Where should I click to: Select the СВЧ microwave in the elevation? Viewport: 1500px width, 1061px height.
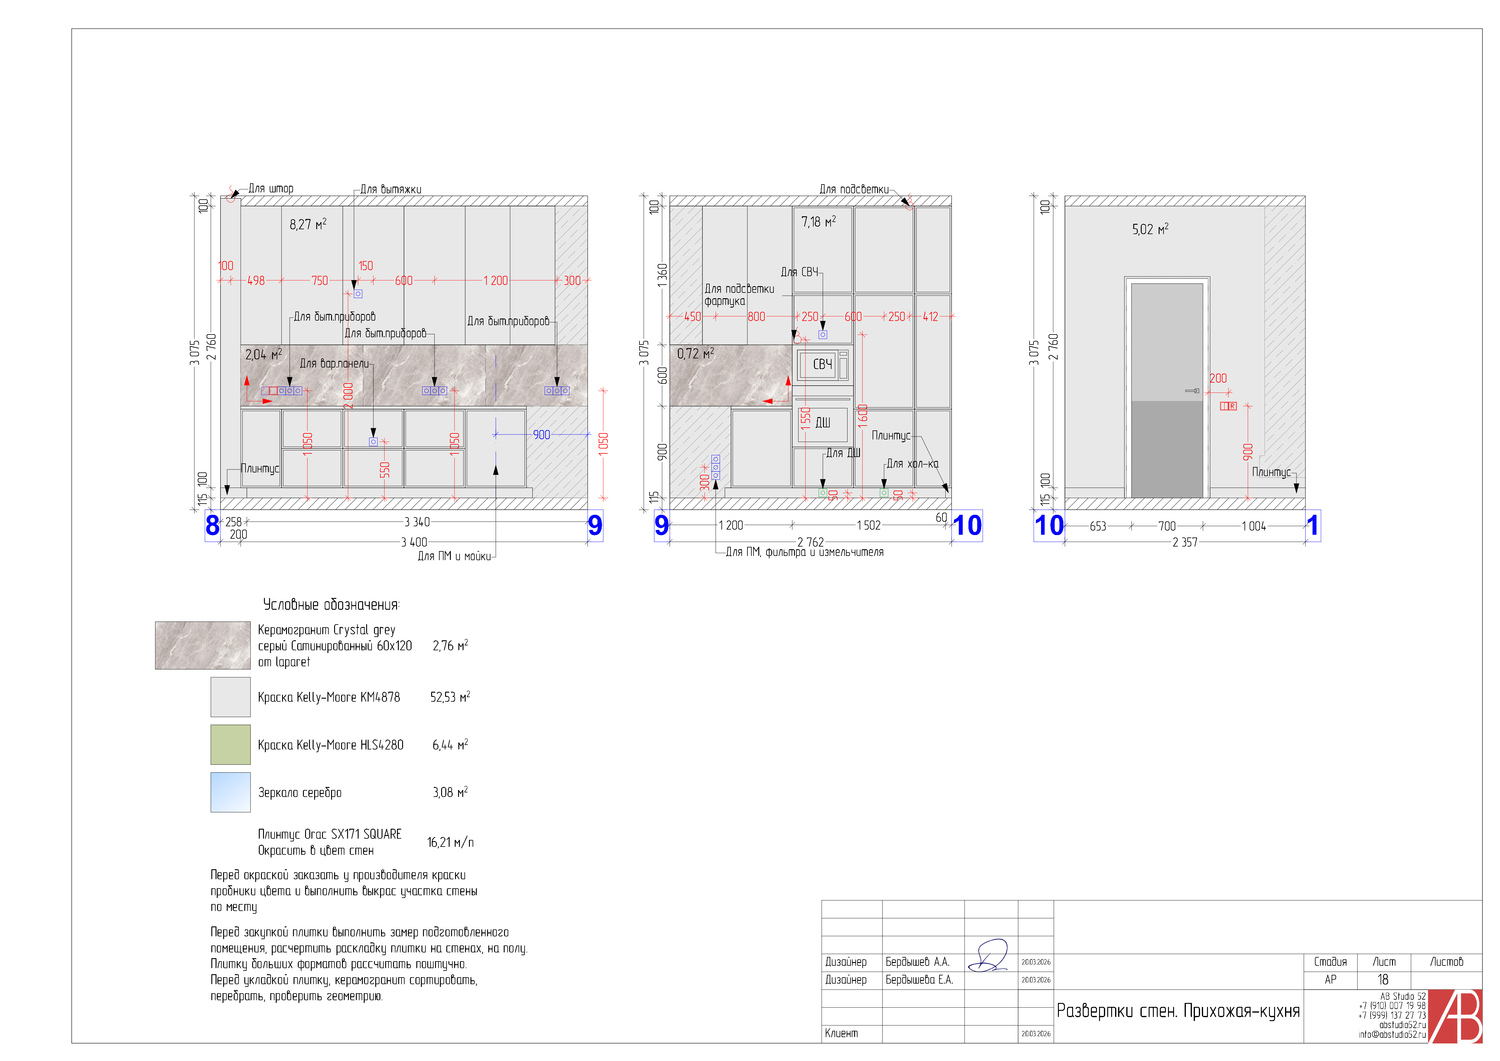tap(822, 365)
